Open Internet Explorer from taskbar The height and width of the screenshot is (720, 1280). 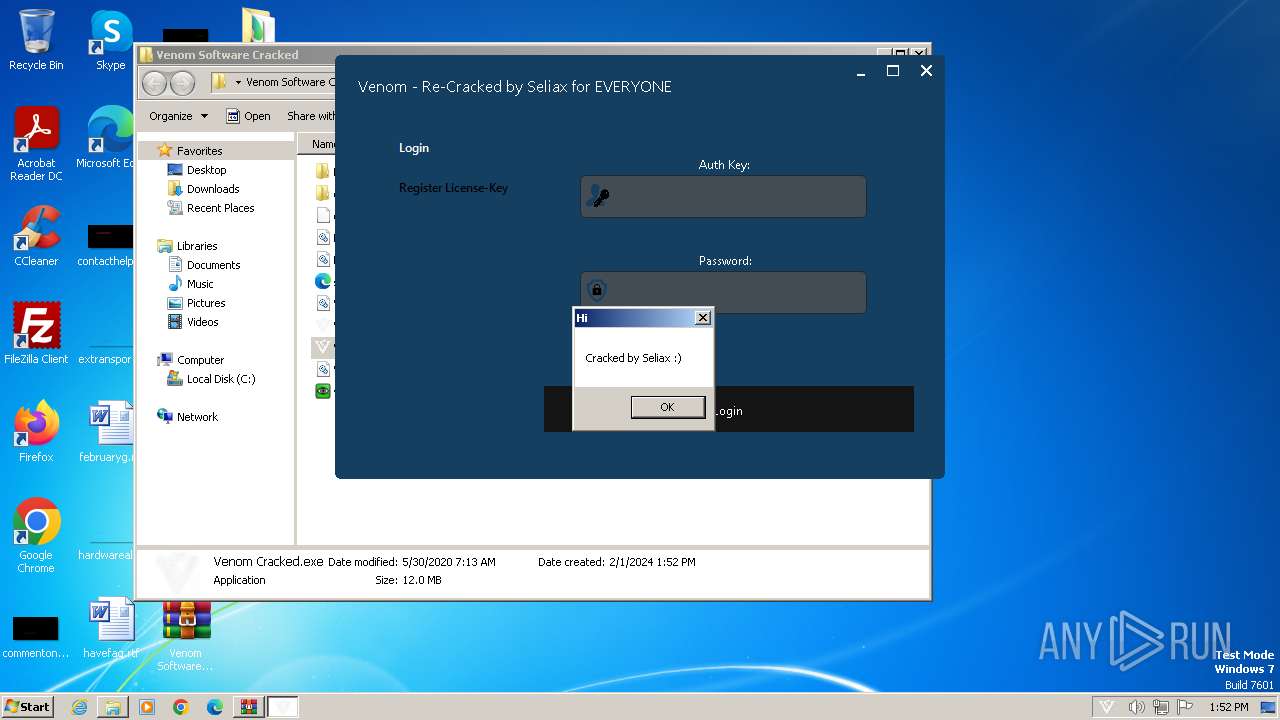pyautogui.click(x=79, y=707)
